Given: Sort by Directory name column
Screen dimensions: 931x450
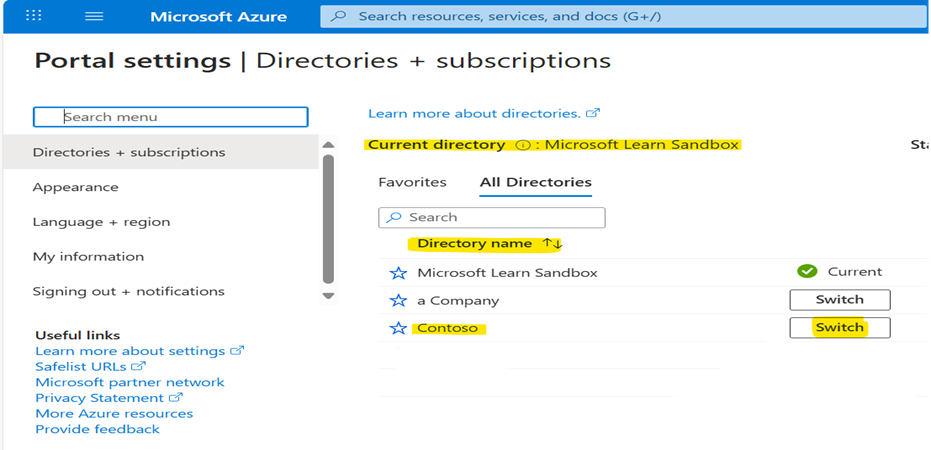Looking at the screenshot, I should click(x=552, y=243).
